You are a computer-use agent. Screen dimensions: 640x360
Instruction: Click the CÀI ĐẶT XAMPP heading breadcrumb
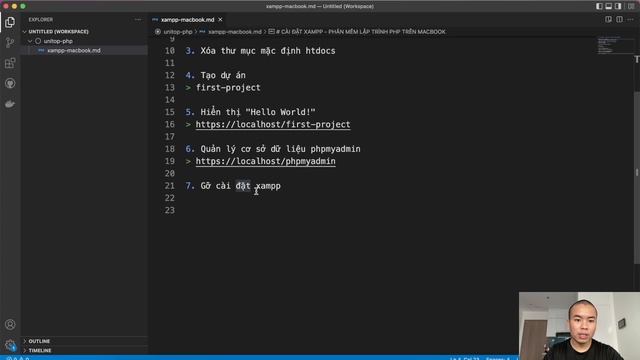(361, 31)
